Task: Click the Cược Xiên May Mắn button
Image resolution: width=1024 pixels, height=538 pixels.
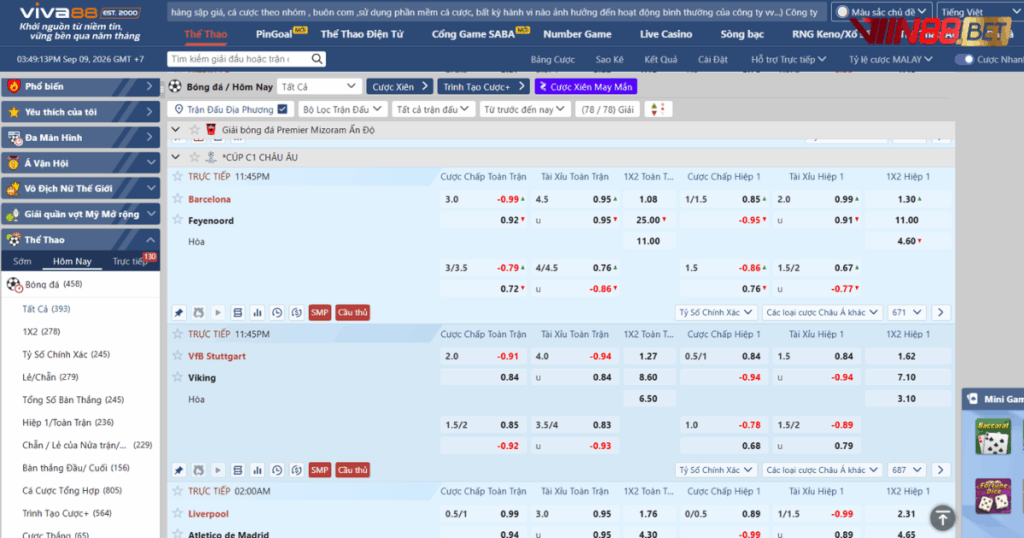Action: click(x=586, y=86)
